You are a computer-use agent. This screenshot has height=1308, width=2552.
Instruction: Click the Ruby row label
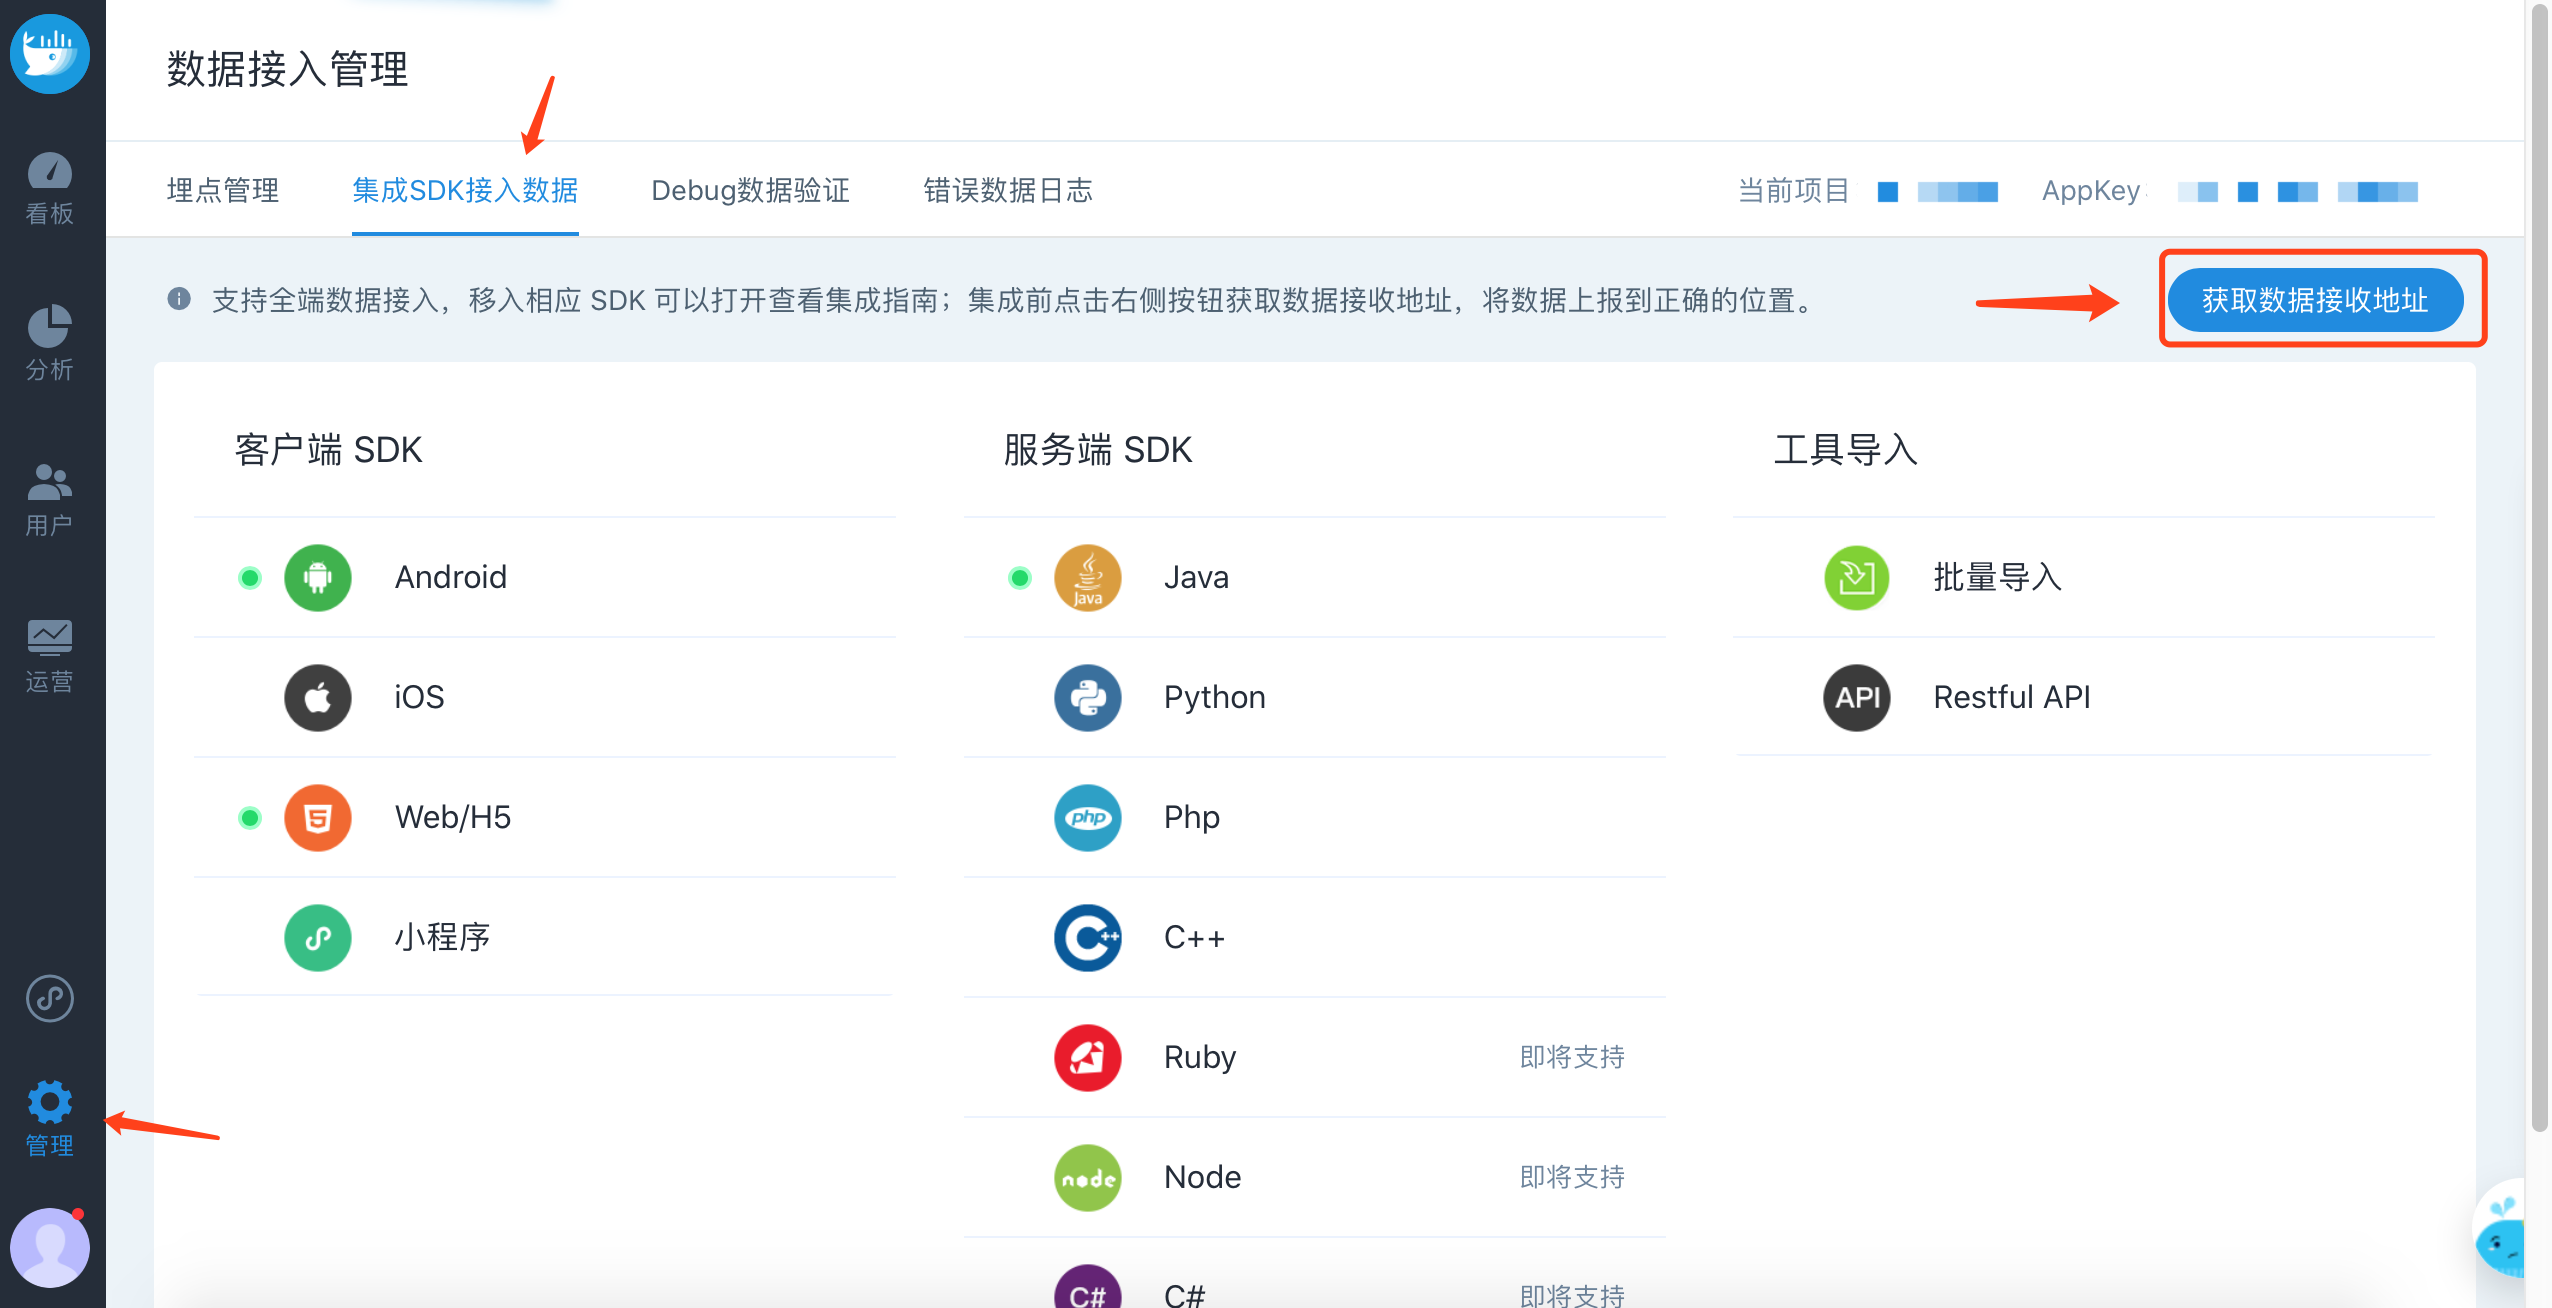1200,1057
